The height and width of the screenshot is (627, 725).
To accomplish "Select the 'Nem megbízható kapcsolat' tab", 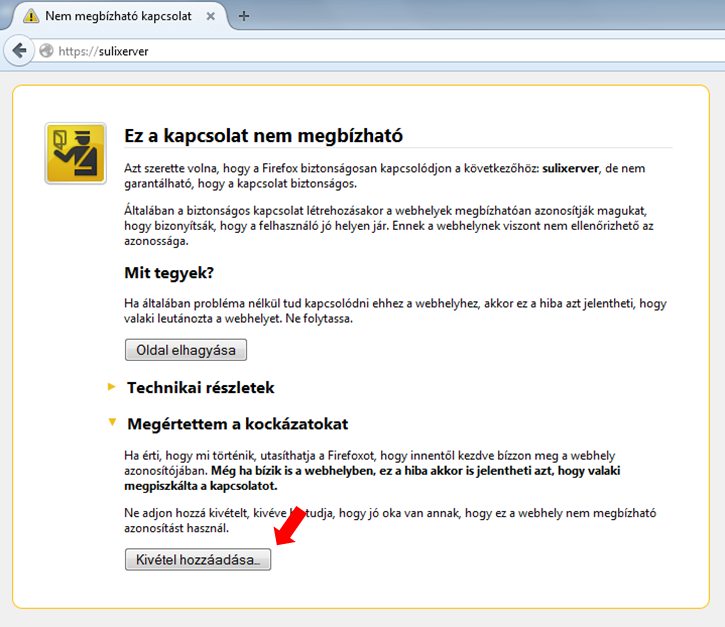I will (x=120, y=16).
